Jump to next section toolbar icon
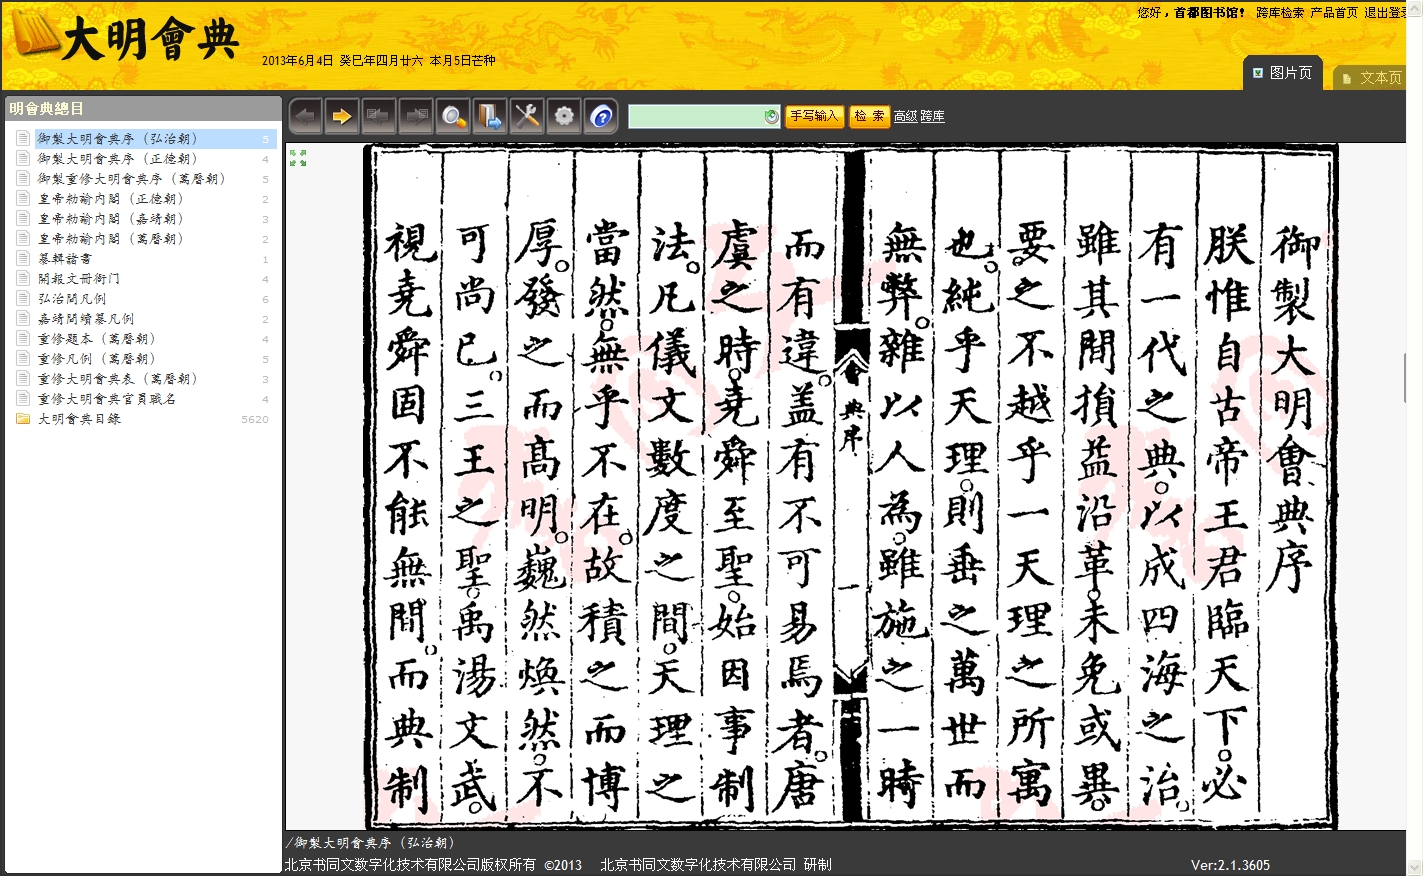Image resolution: width=1423 pixels, height=876 pixels. tap(416, 117)
